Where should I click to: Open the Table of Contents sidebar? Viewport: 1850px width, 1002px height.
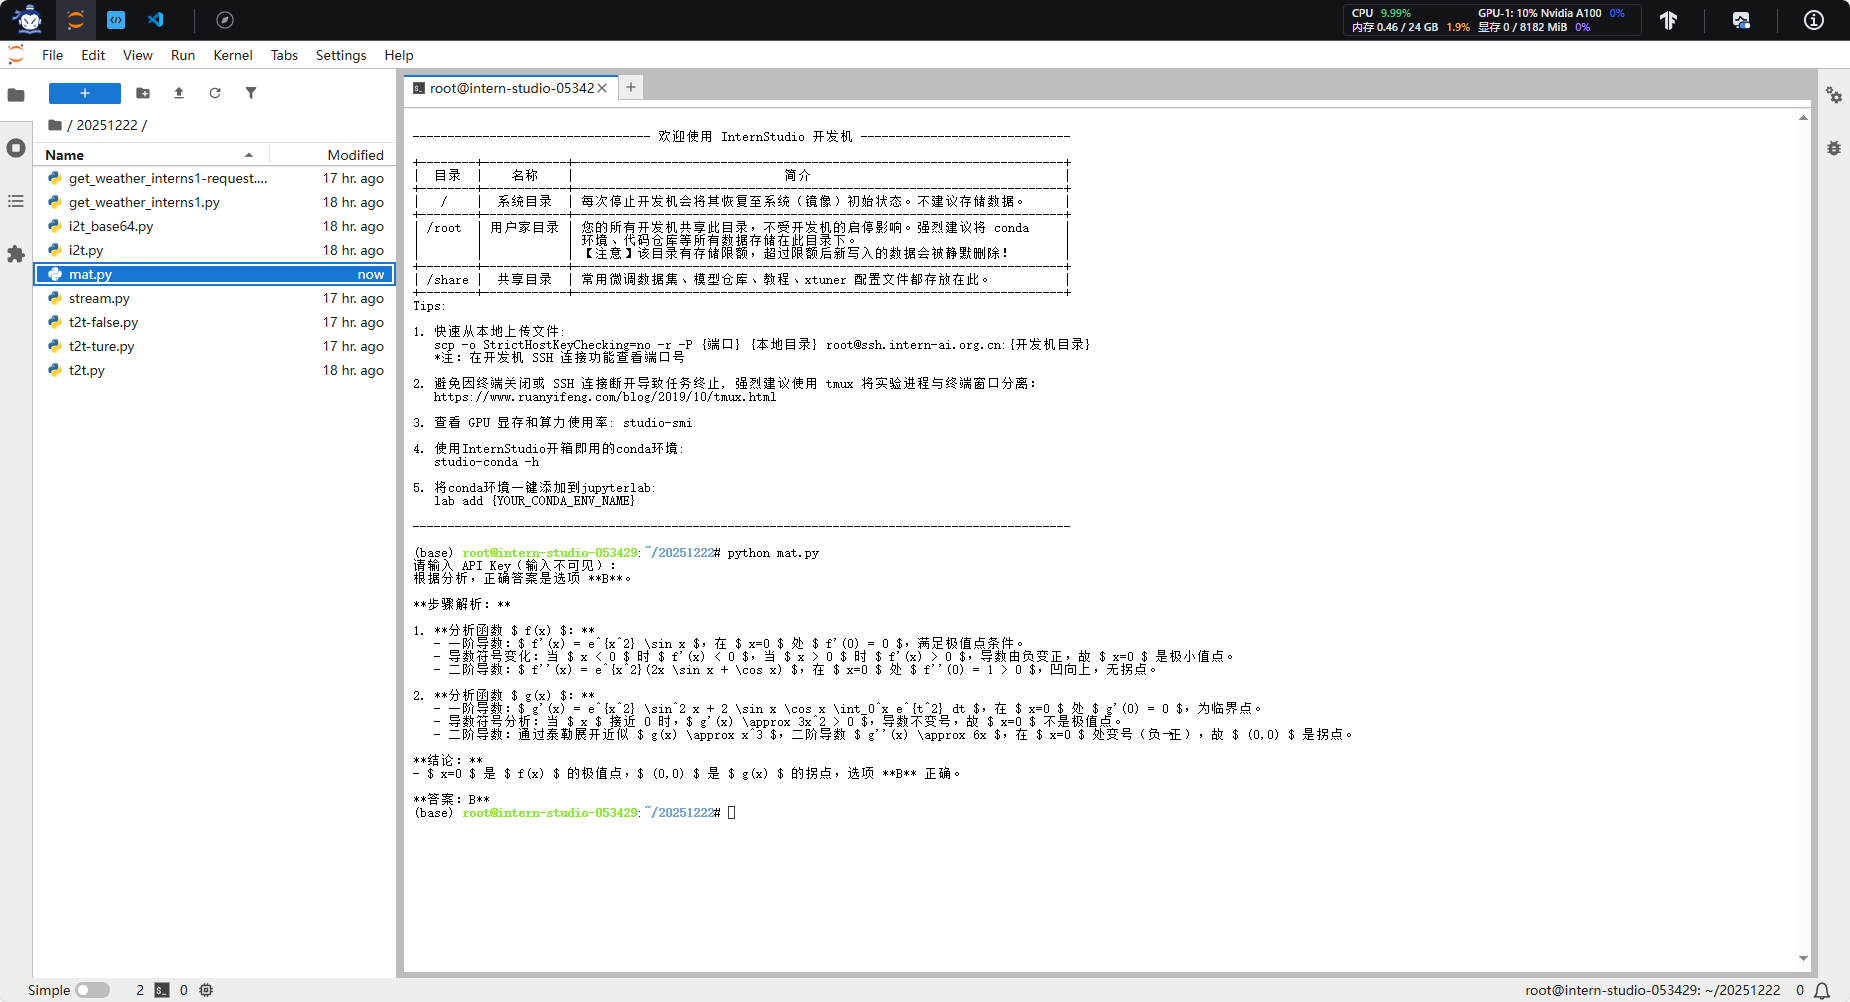(16, 201)
